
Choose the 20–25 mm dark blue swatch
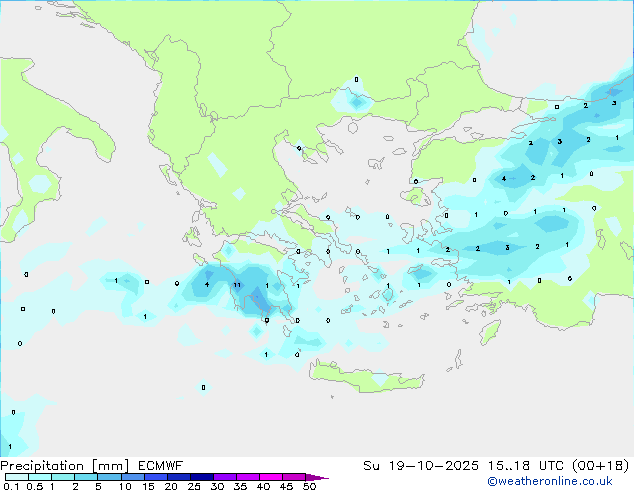[x=178, y=477]
